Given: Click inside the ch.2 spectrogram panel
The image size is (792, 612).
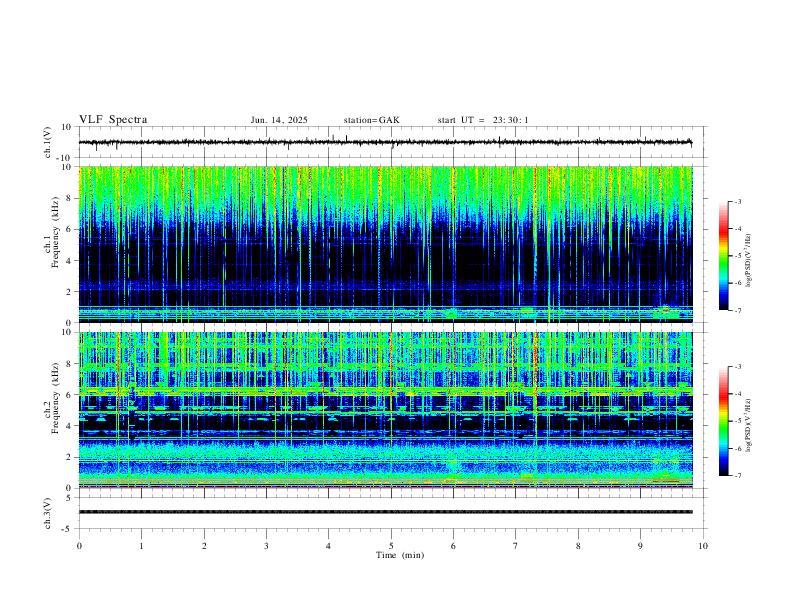Looking at the screenshot, I should coord(385,410).
